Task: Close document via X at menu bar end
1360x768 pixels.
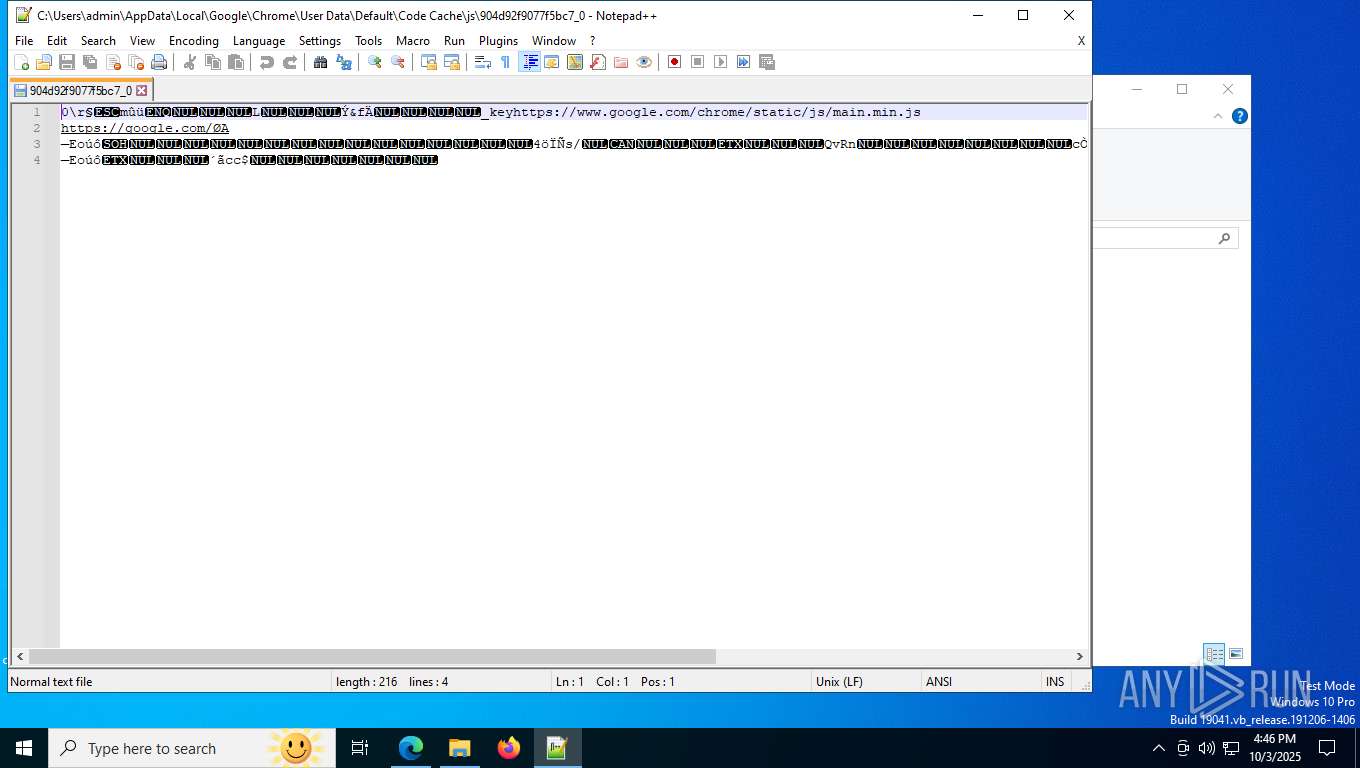Action: pyautogui.click(x=1081, y=41)
